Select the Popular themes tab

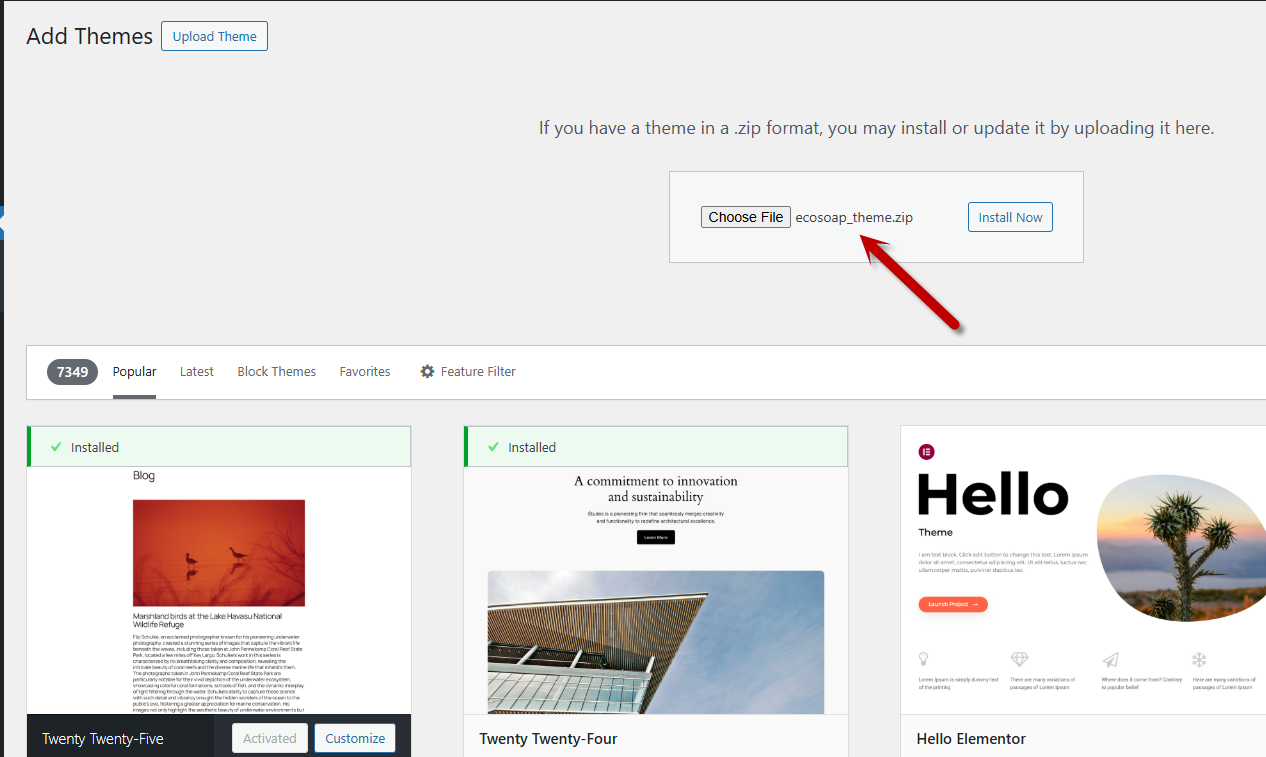click(x=134, y=371)
